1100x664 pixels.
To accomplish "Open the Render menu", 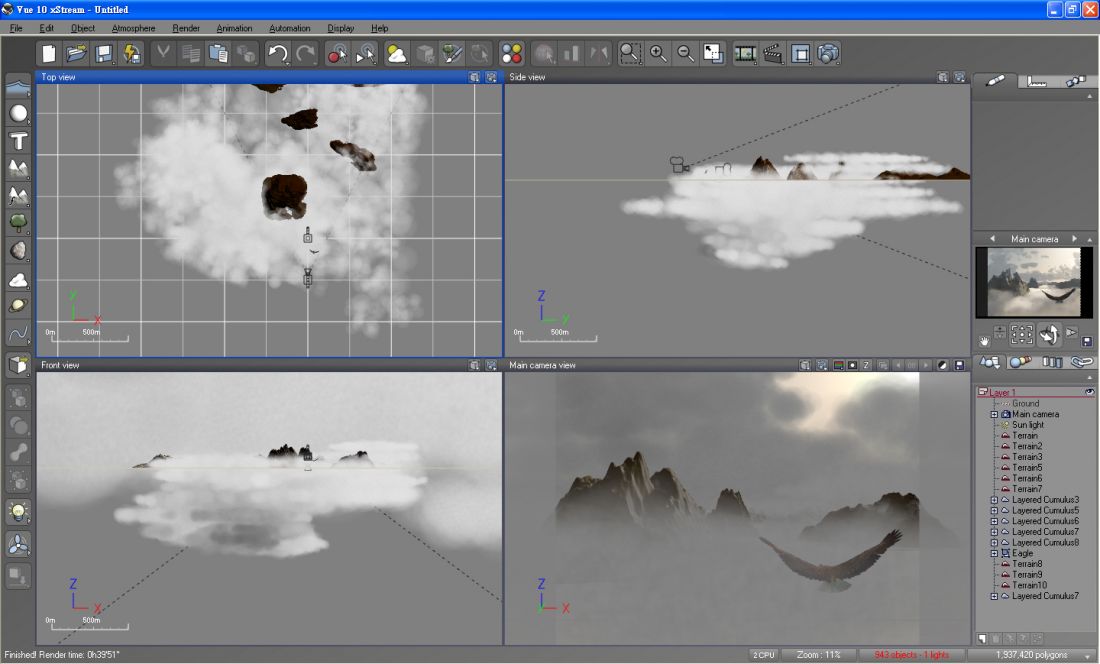I will [186, 28].
